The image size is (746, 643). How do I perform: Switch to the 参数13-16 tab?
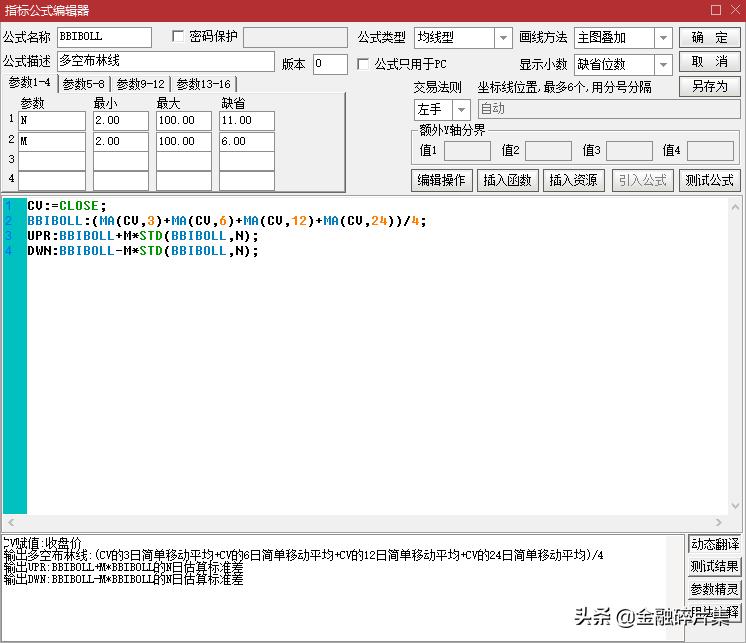click(203, 84)
